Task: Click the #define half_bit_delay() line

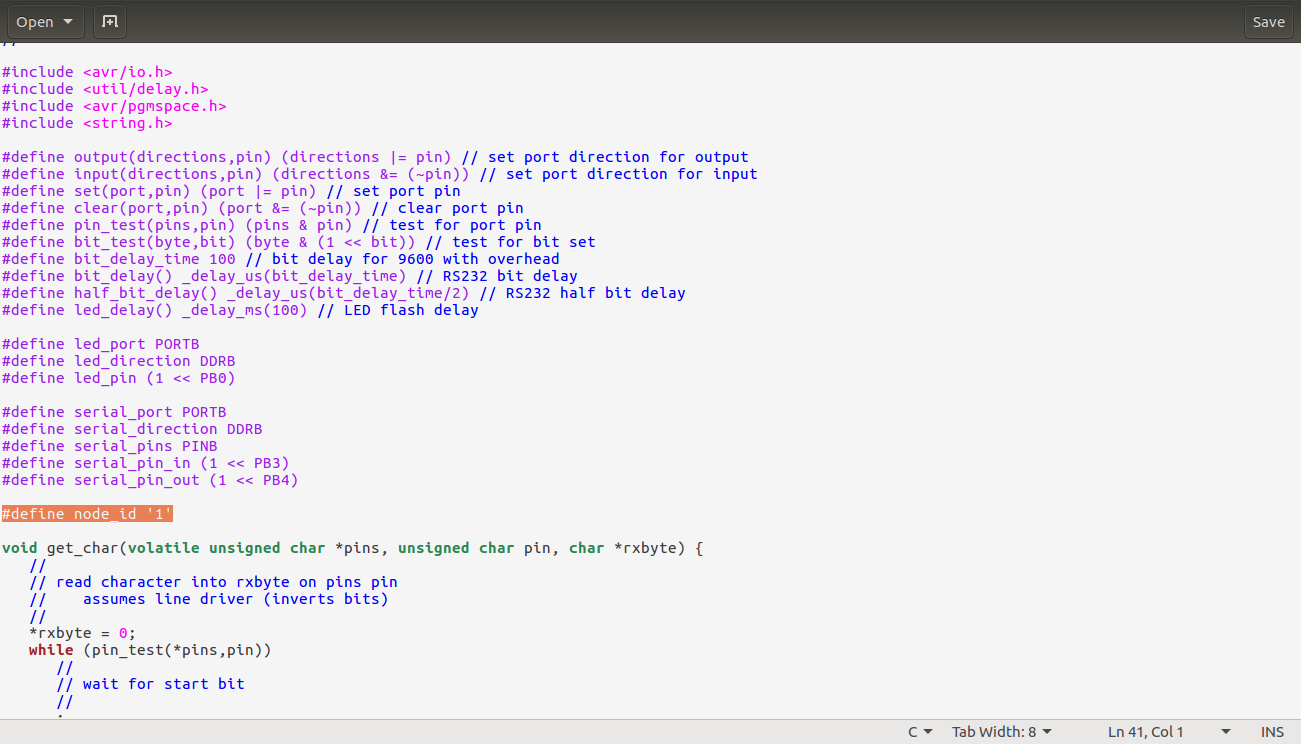Action: [344, 293]
